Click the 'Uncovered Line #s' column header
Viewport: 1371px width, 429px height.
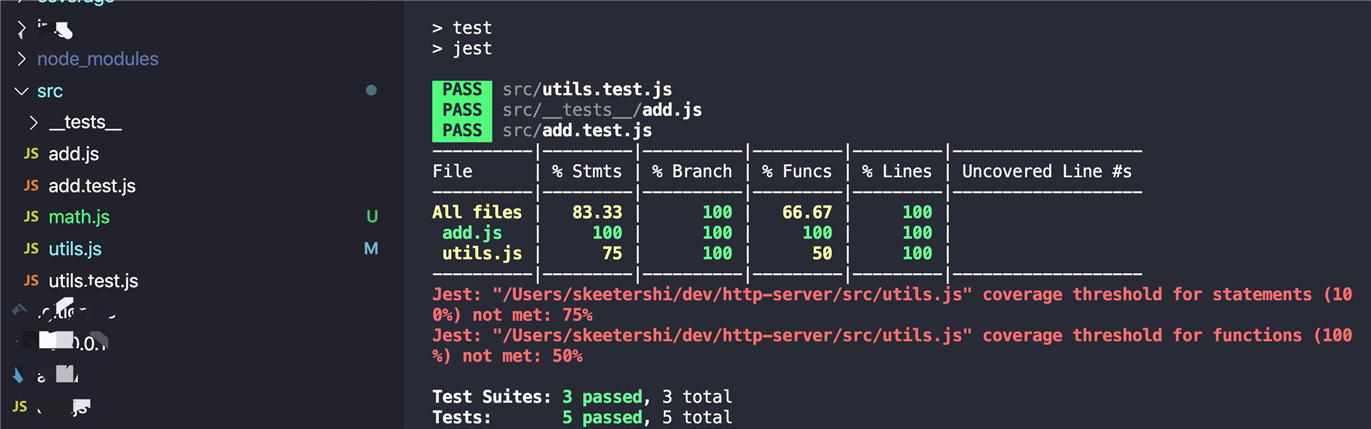click(x=1047, y=171)
